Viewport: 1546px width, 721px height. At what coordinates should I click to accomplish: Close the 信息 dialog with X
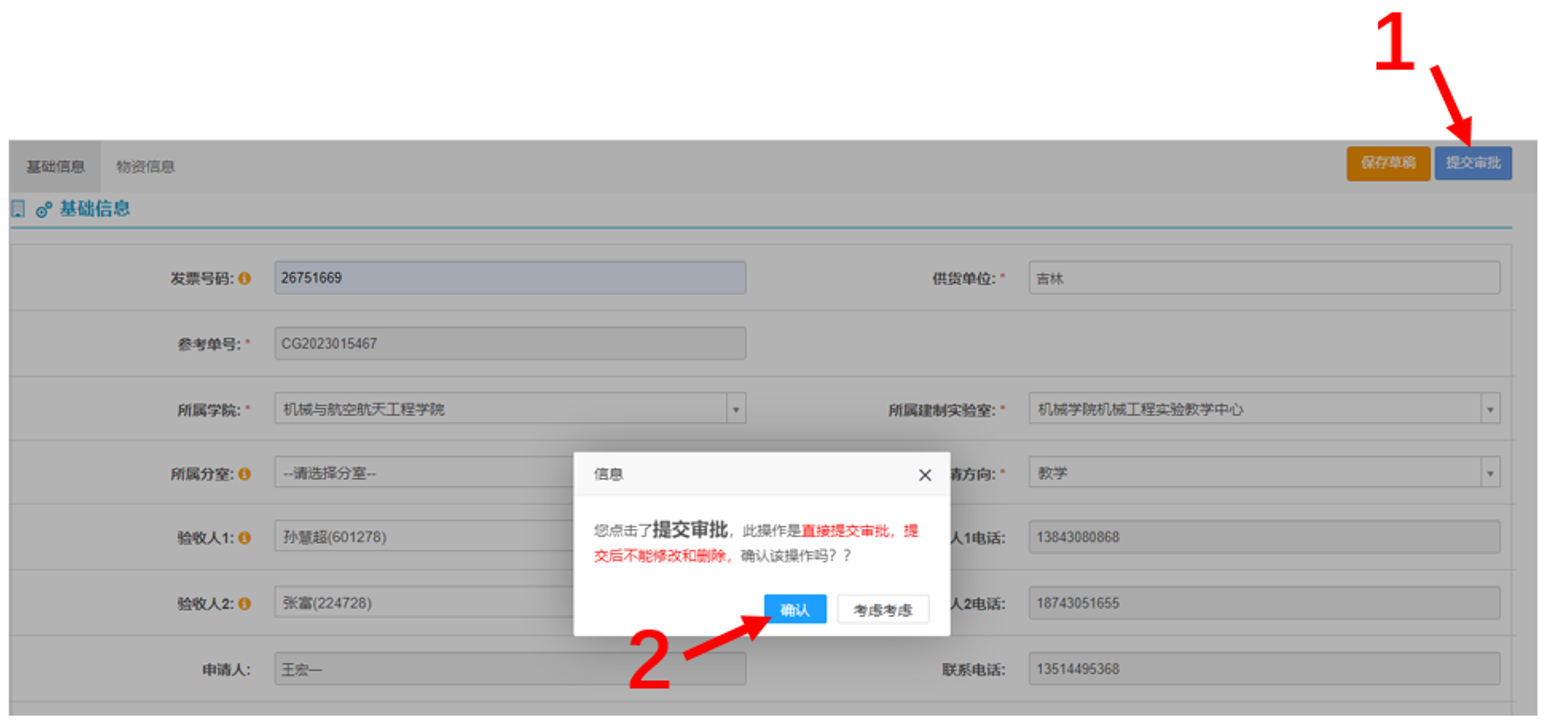click(x=924, y=475)
